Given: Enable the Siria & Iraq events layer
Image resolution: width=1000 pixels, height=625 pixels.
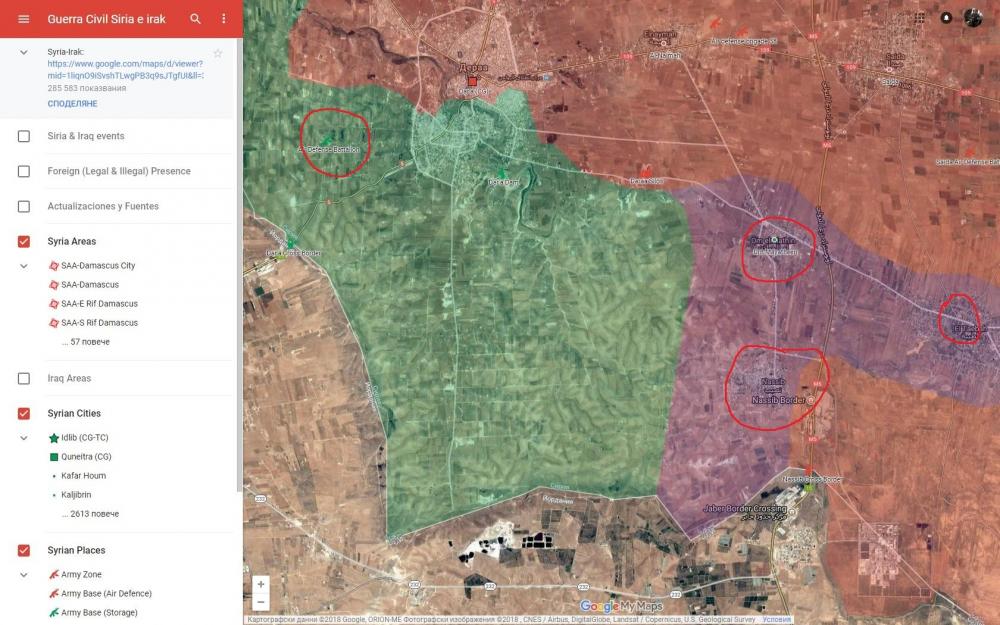Looking at the screenshot, I should (24, 136).
